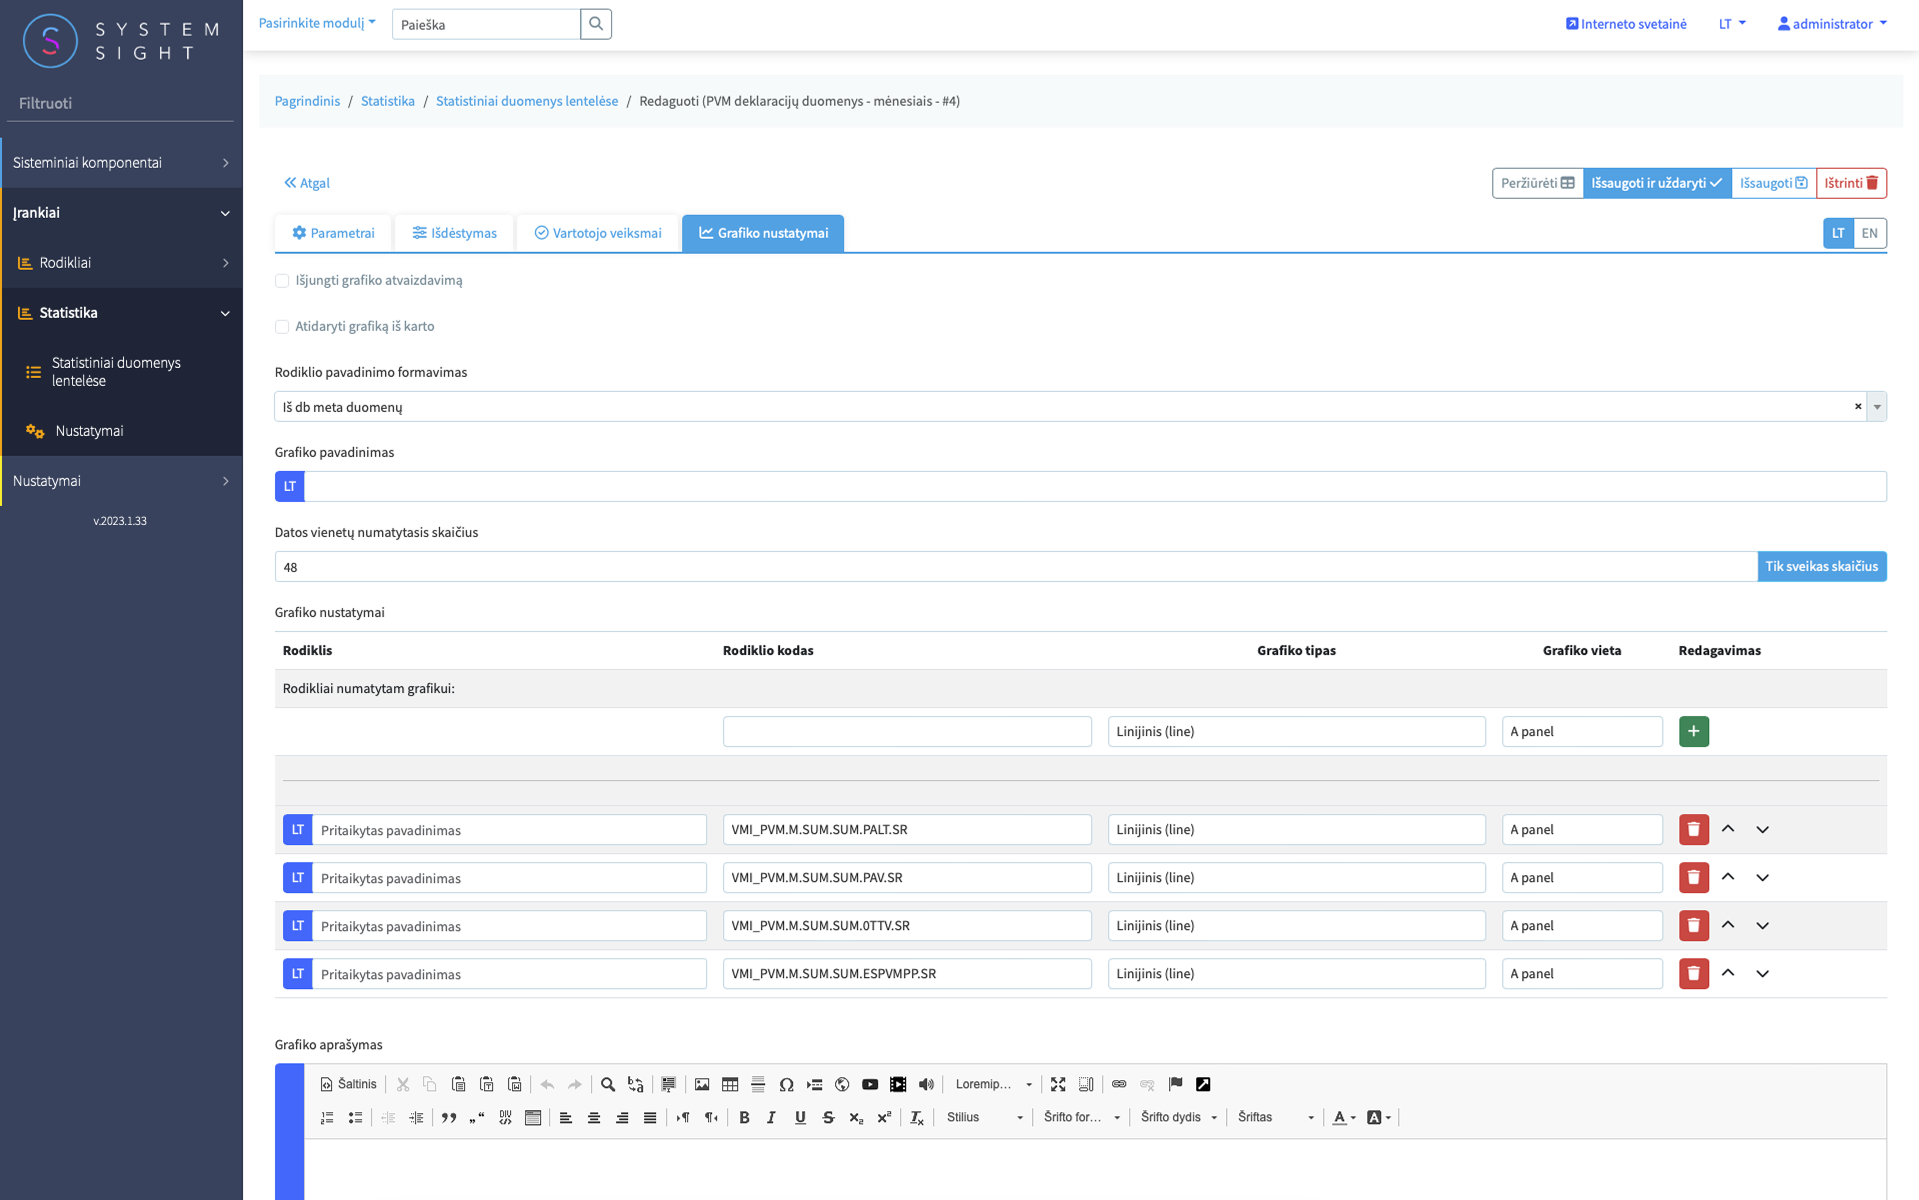
Task: Open the Stilius style dropdown
Action: tap(985, 1117)
